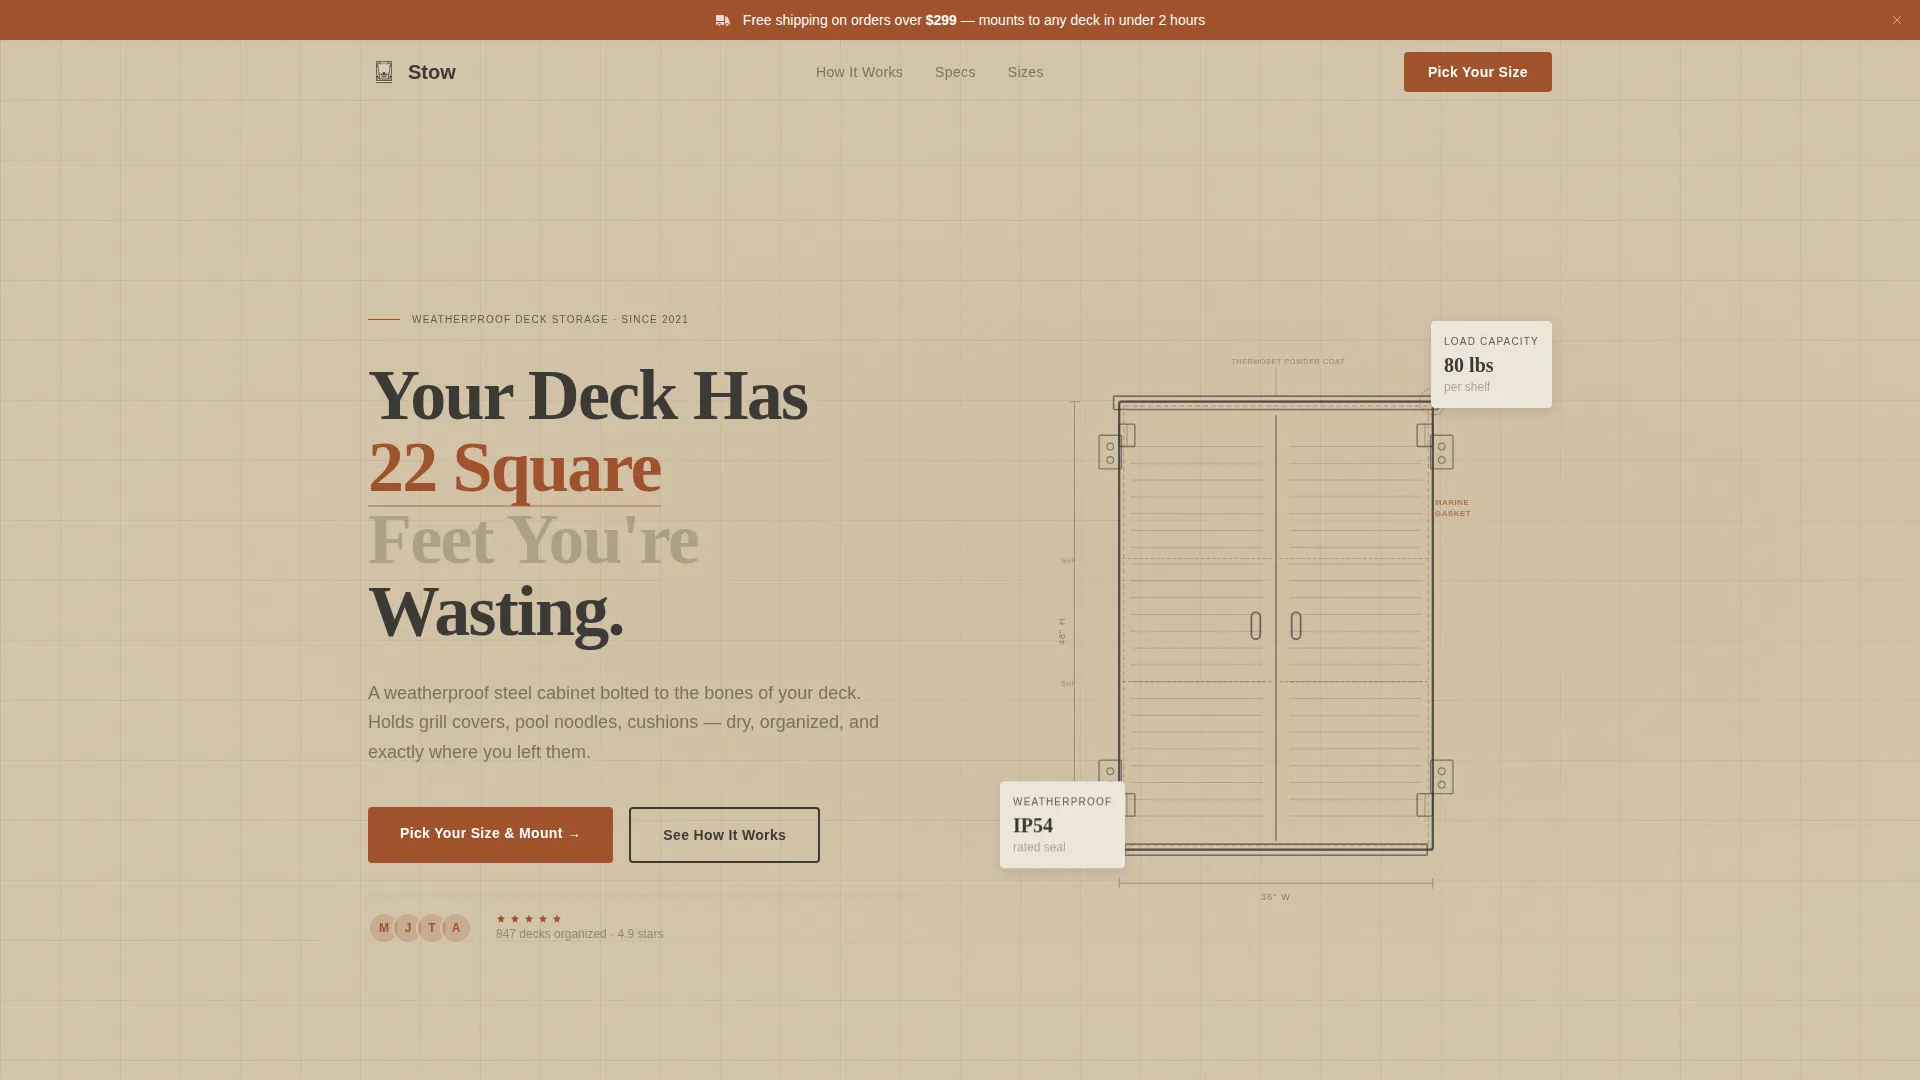
Task: Select the M reviewer avatar
Action: tap(383, 928)
